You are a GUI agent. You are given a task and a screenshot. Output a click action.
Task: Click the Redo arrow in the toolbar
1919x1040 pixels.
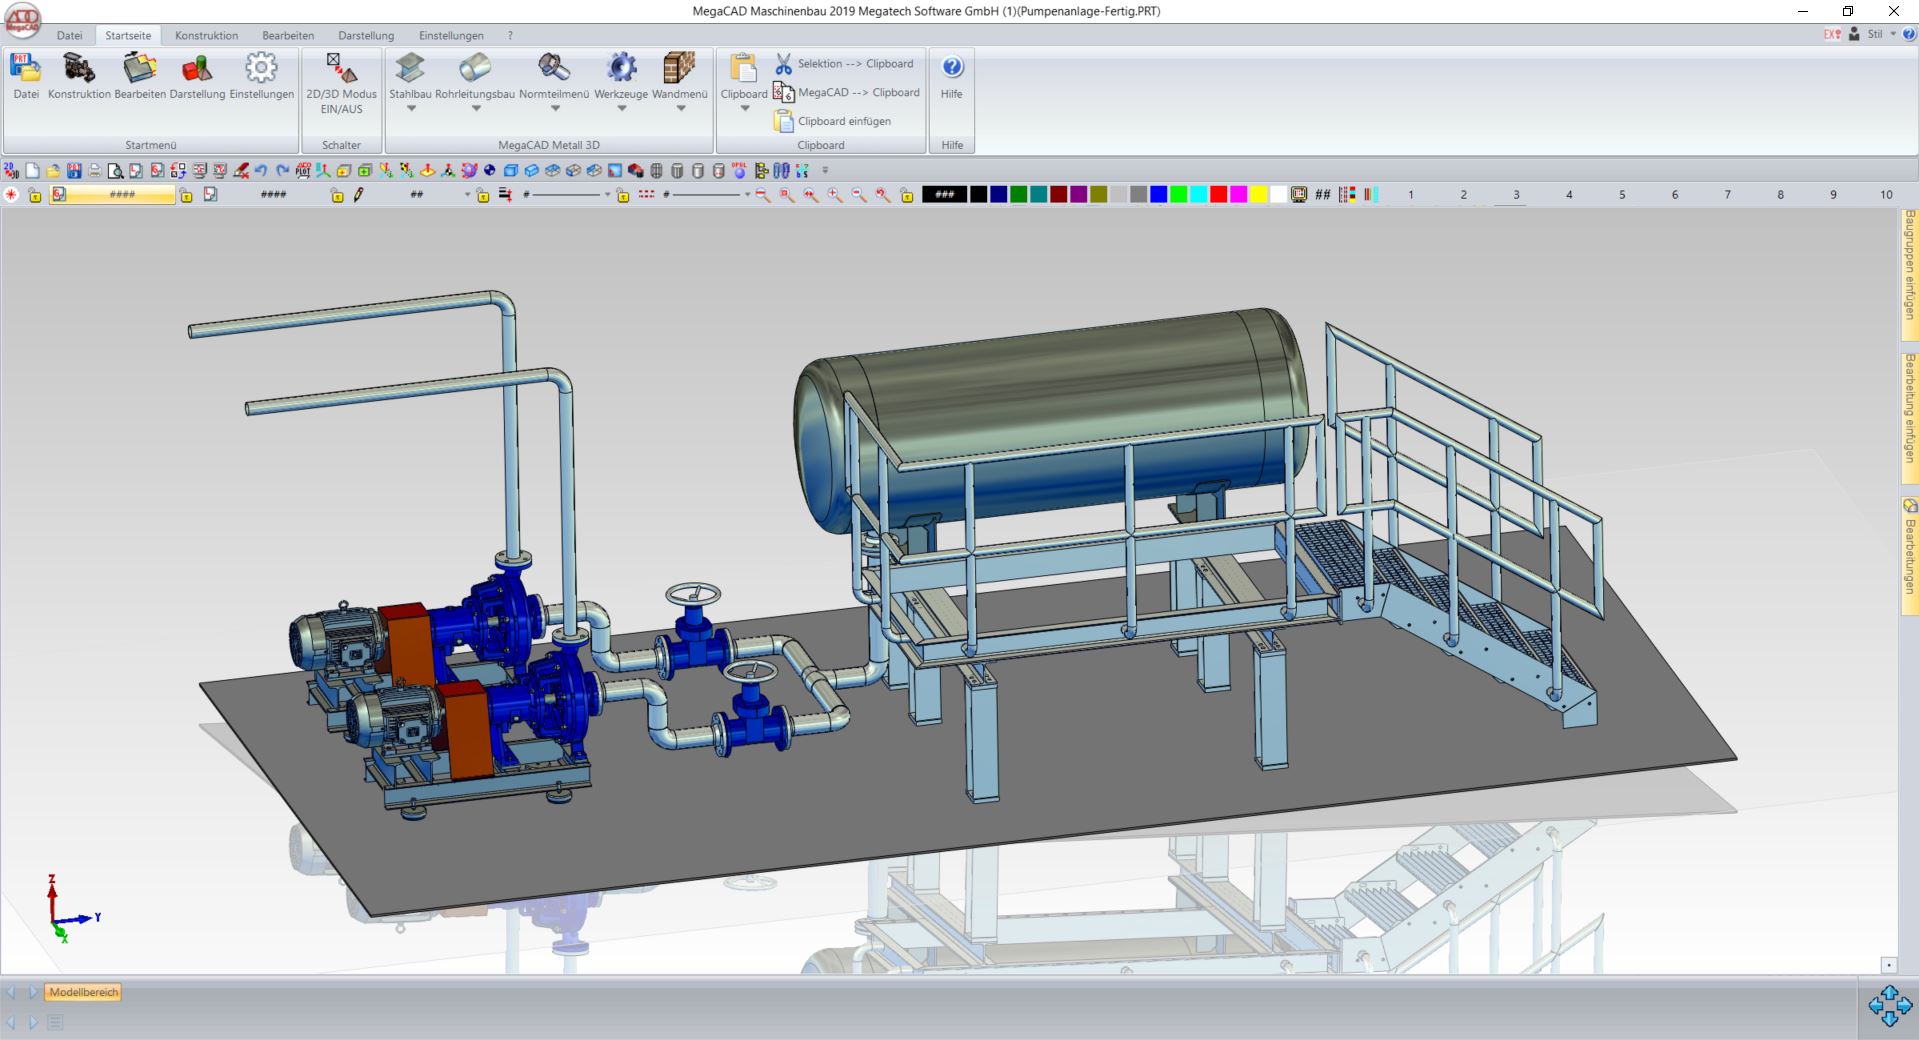click(x=283, y=171)
